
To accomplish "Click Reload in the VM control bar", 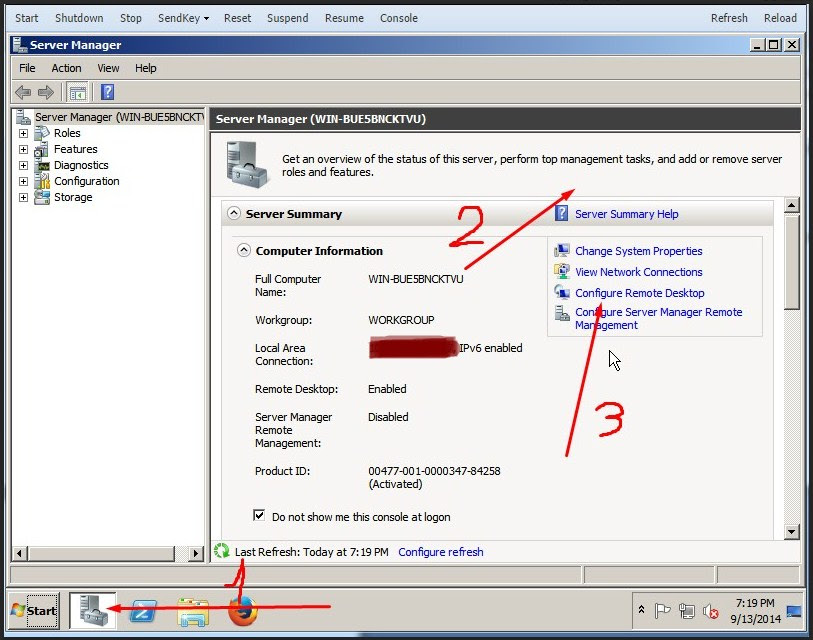I will [780, 18].
